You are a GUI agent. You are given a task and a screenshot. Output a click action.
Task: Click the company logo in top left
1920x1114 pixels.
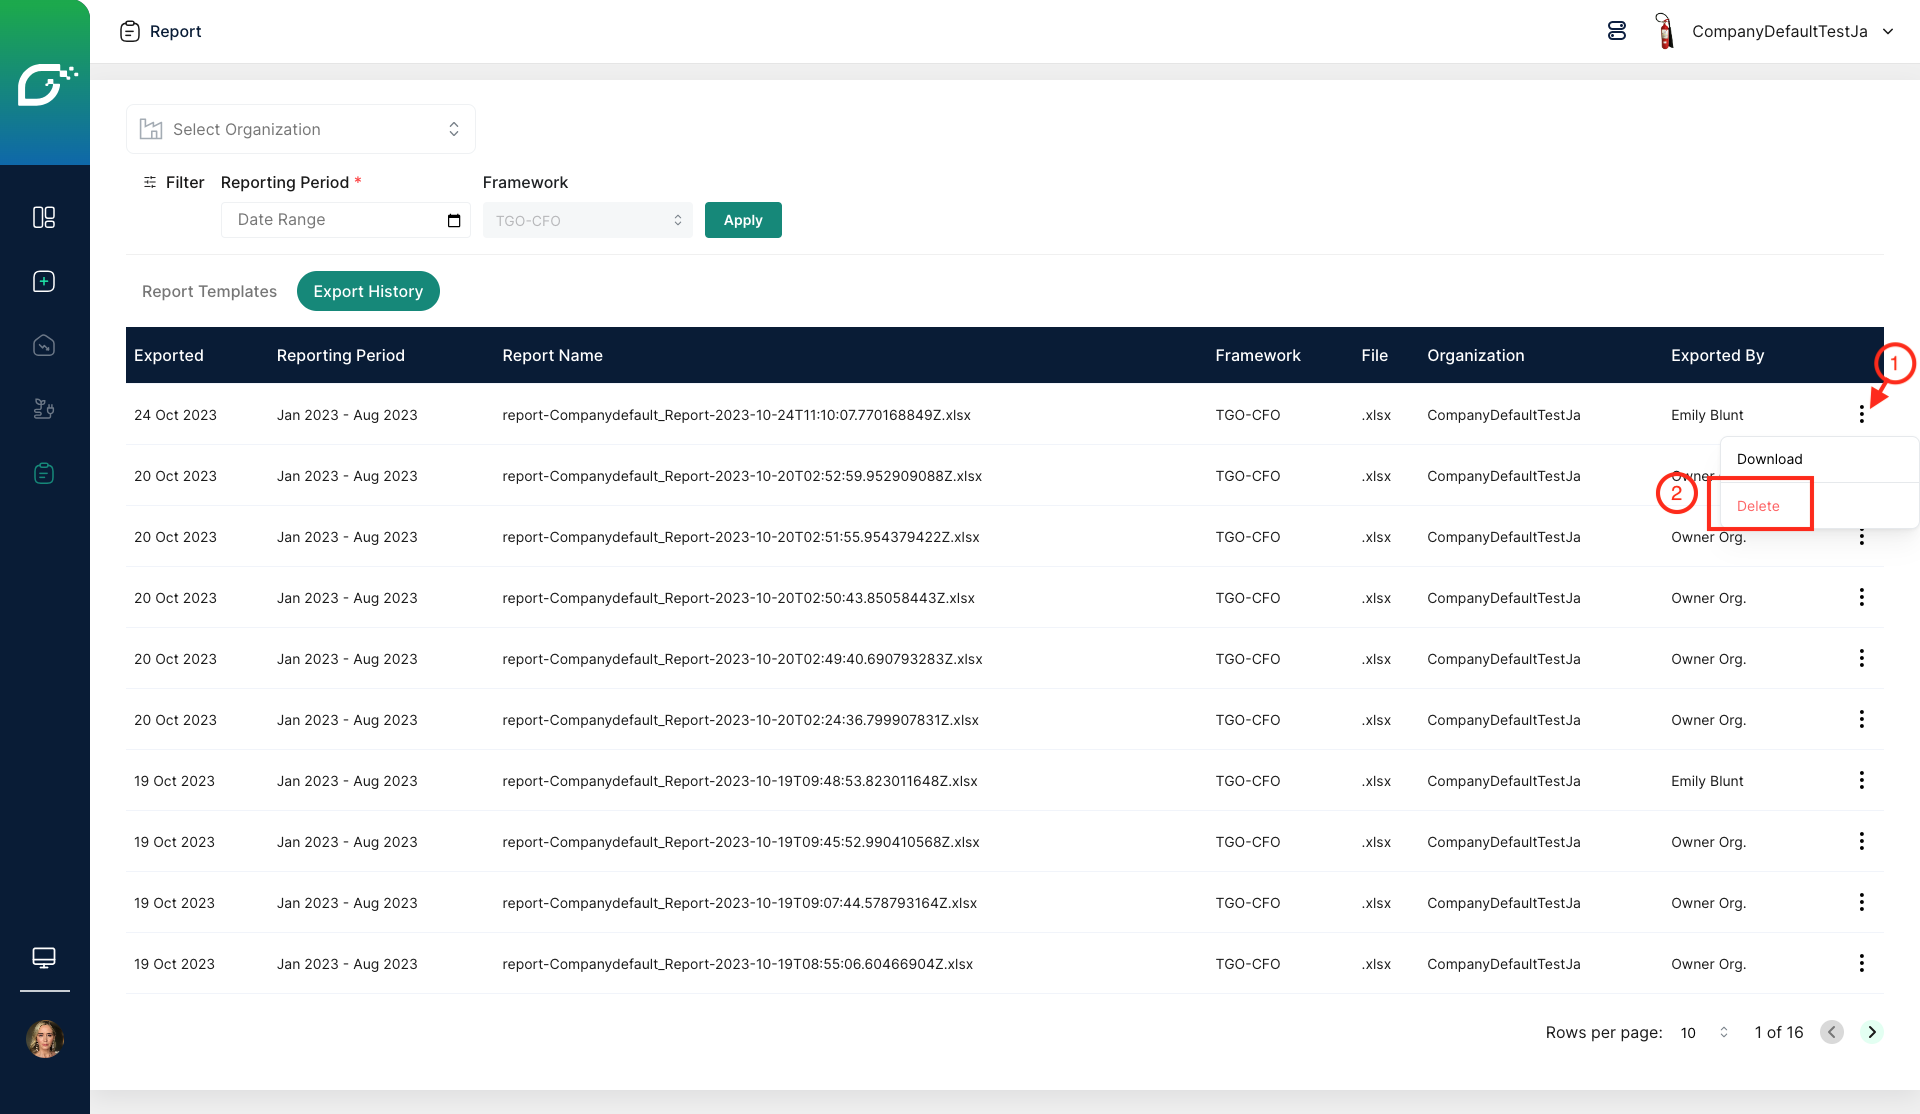[x=45, y=84]
